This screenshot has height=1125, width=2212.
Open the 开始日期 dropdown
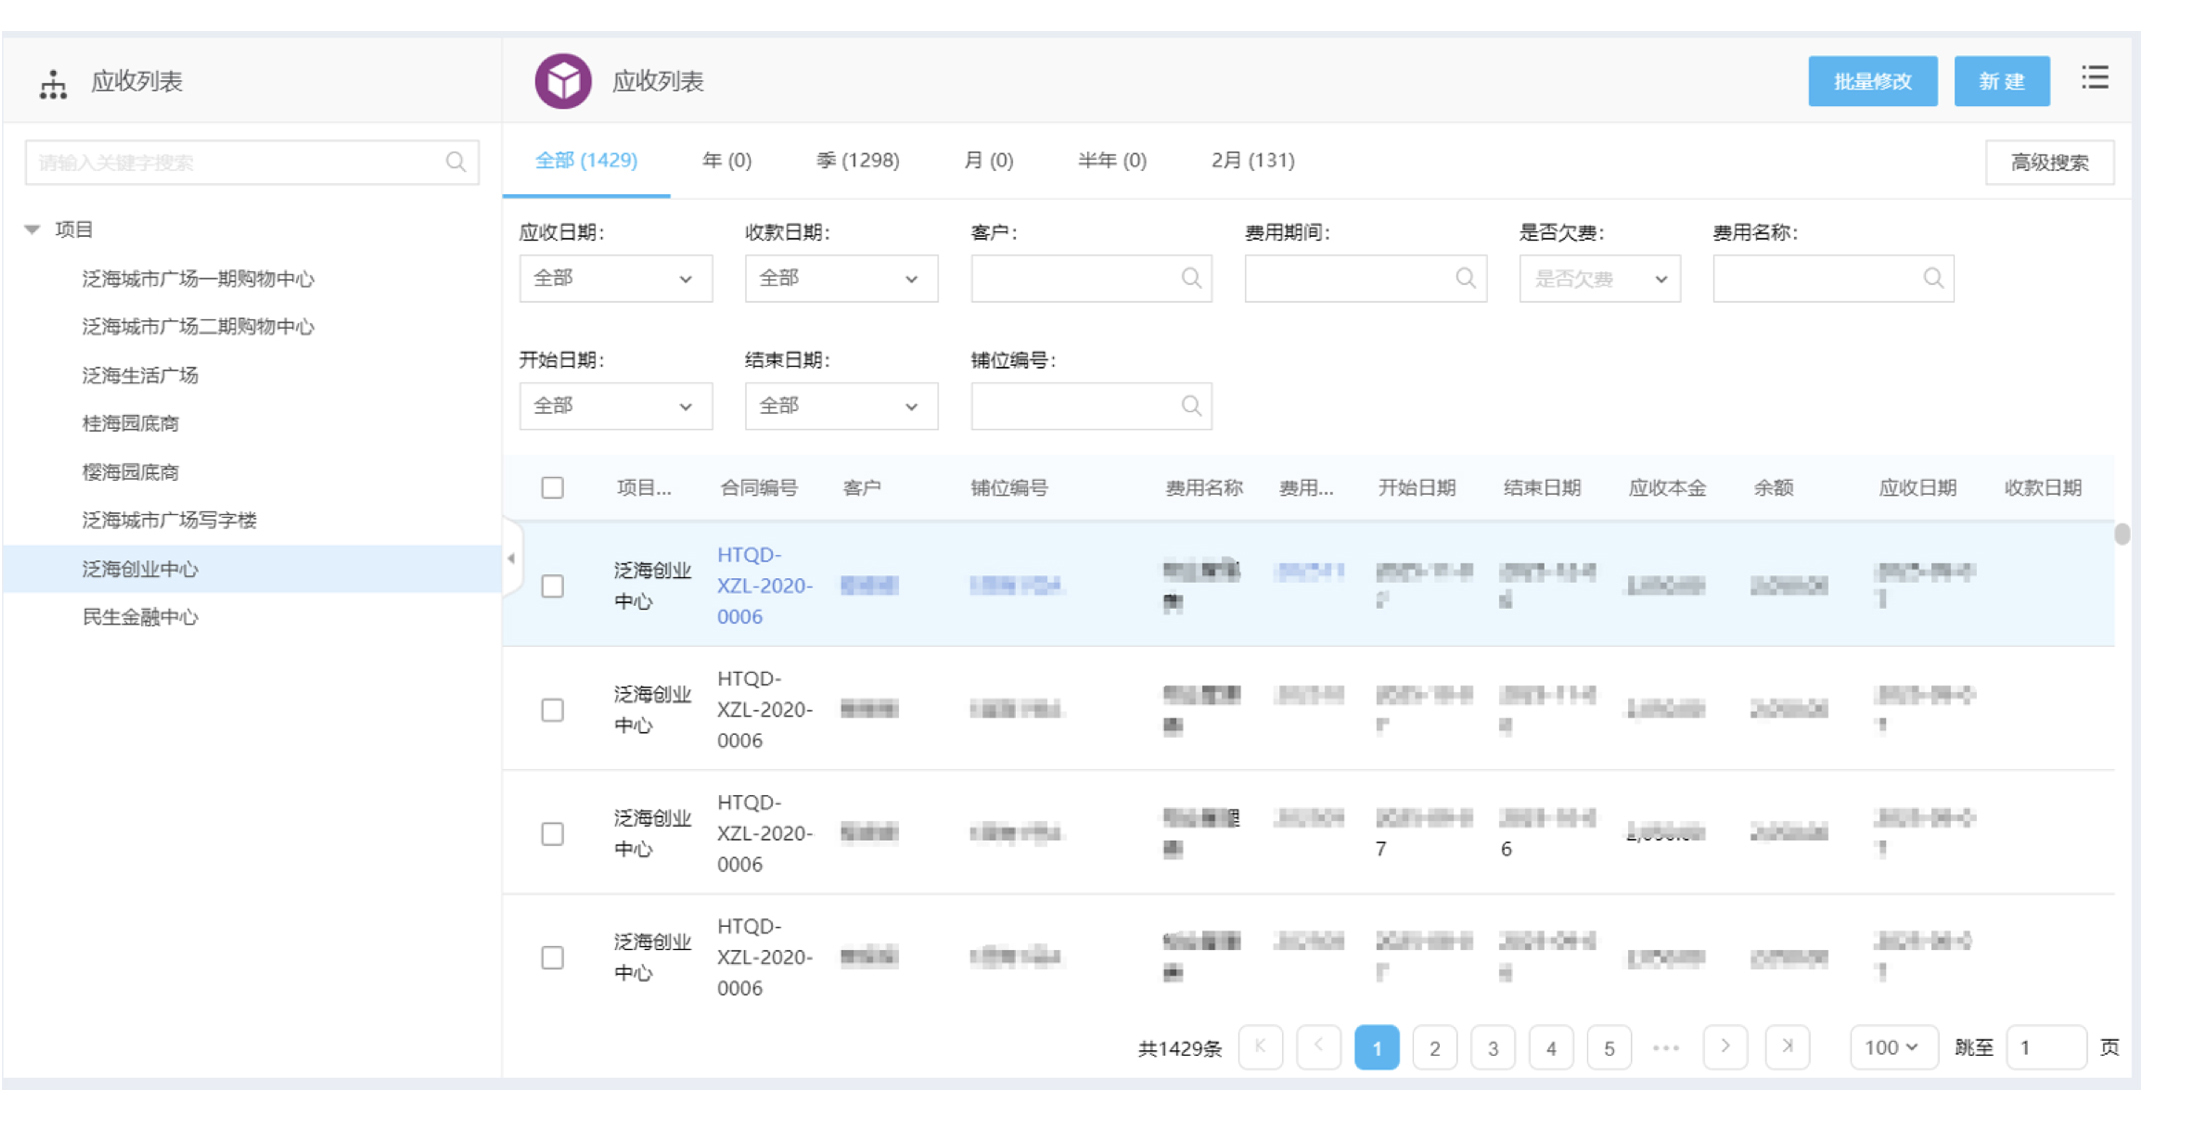pos(615,406)
